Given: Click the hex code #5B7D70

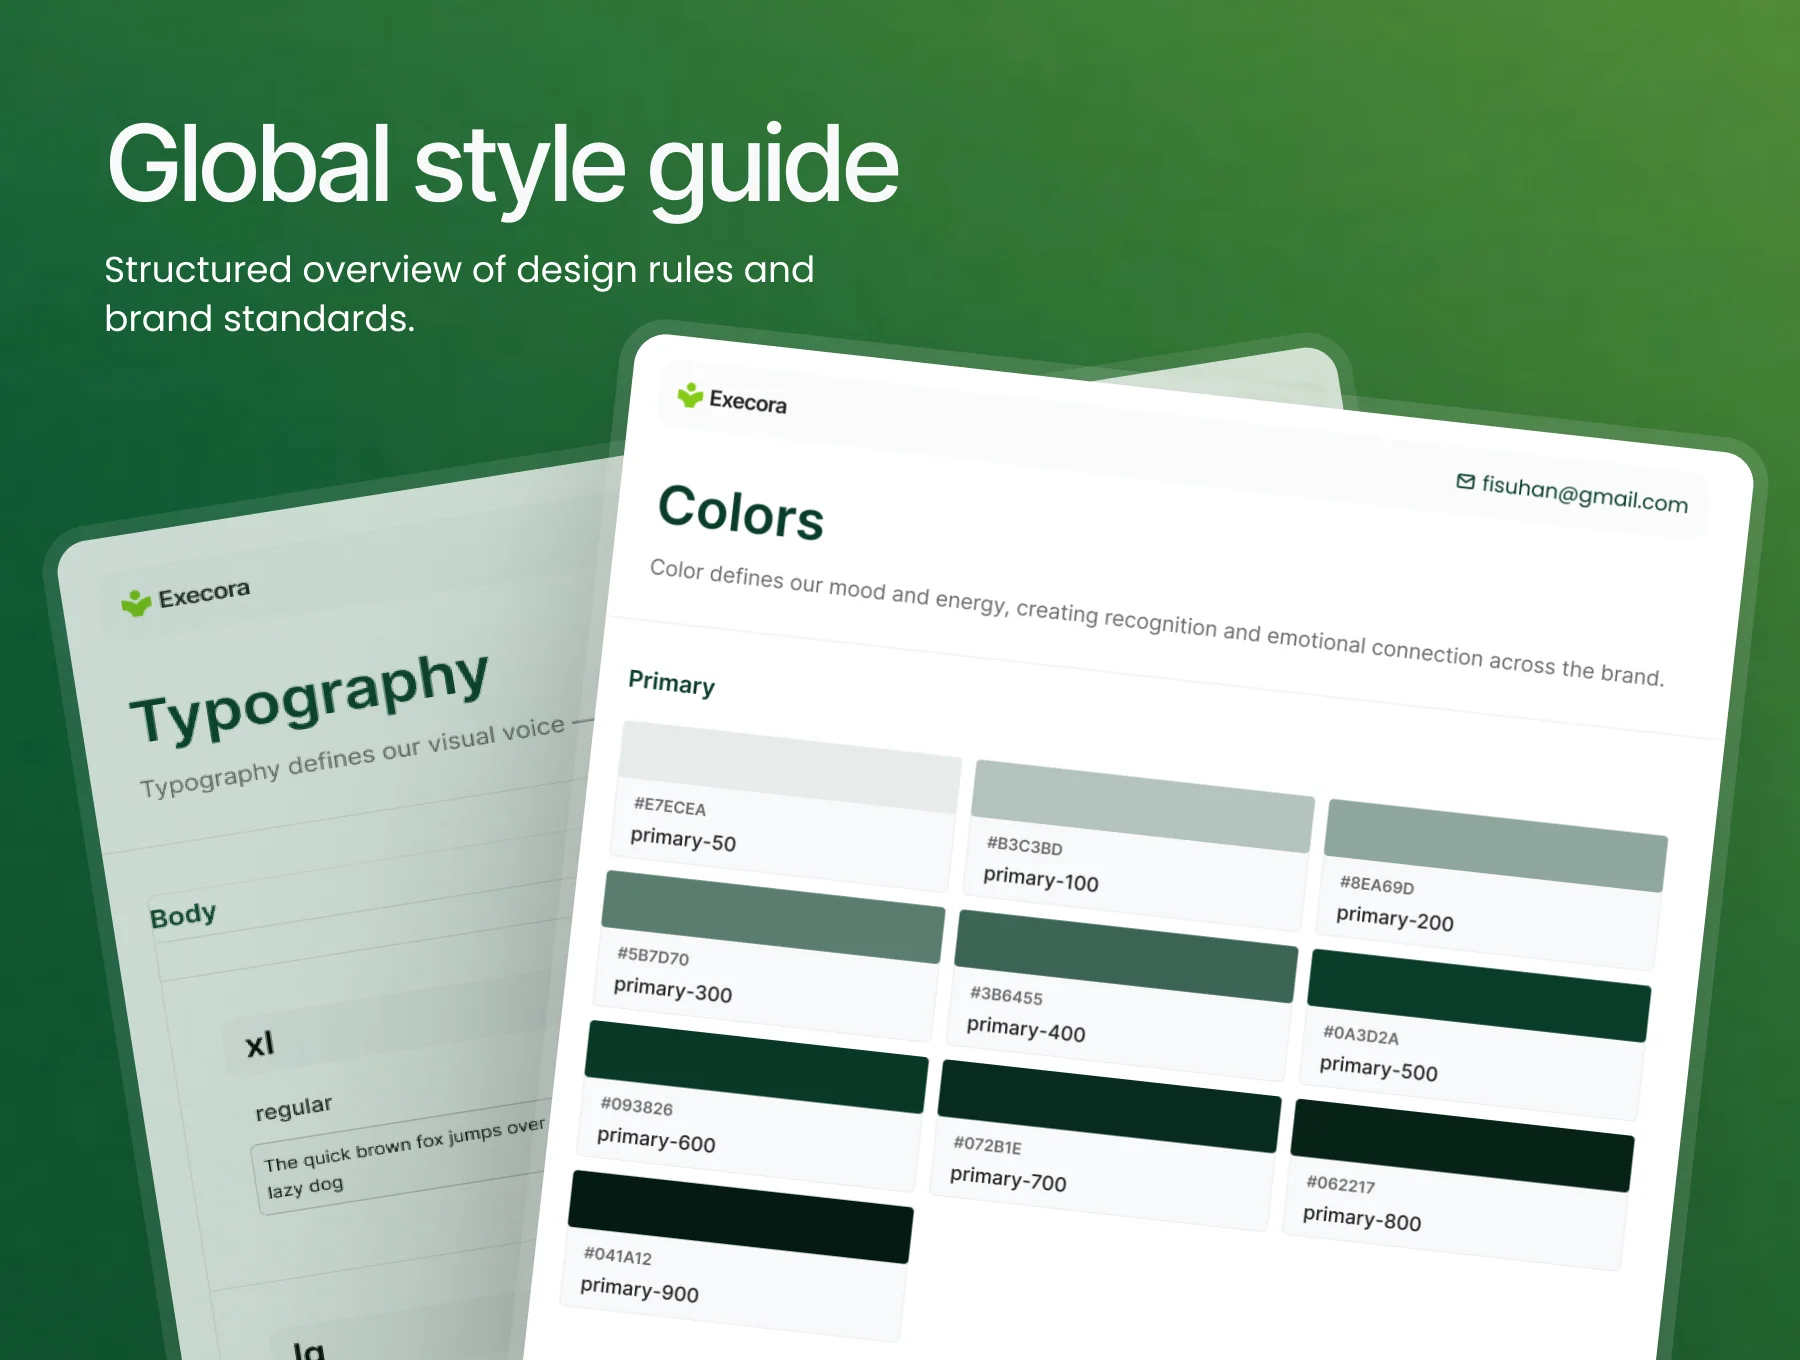Looking at the screenshot, I should (653, 956).
